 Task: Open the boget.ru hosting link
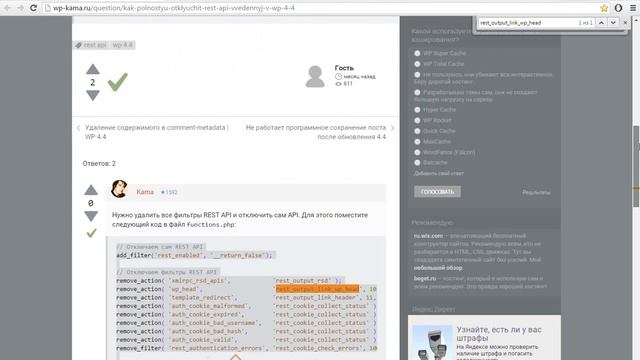coord(425,278)
